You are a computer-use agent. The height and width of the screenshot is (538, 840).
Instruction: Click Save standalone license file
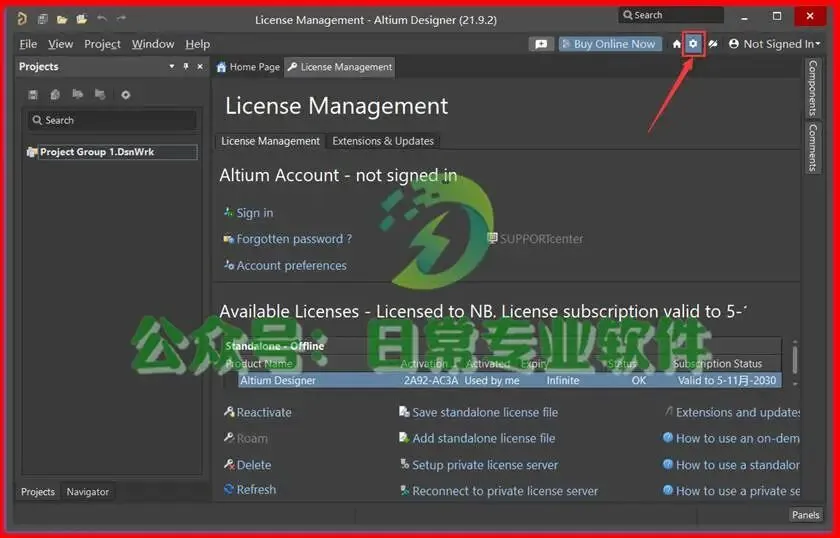[x=479, y=412]
